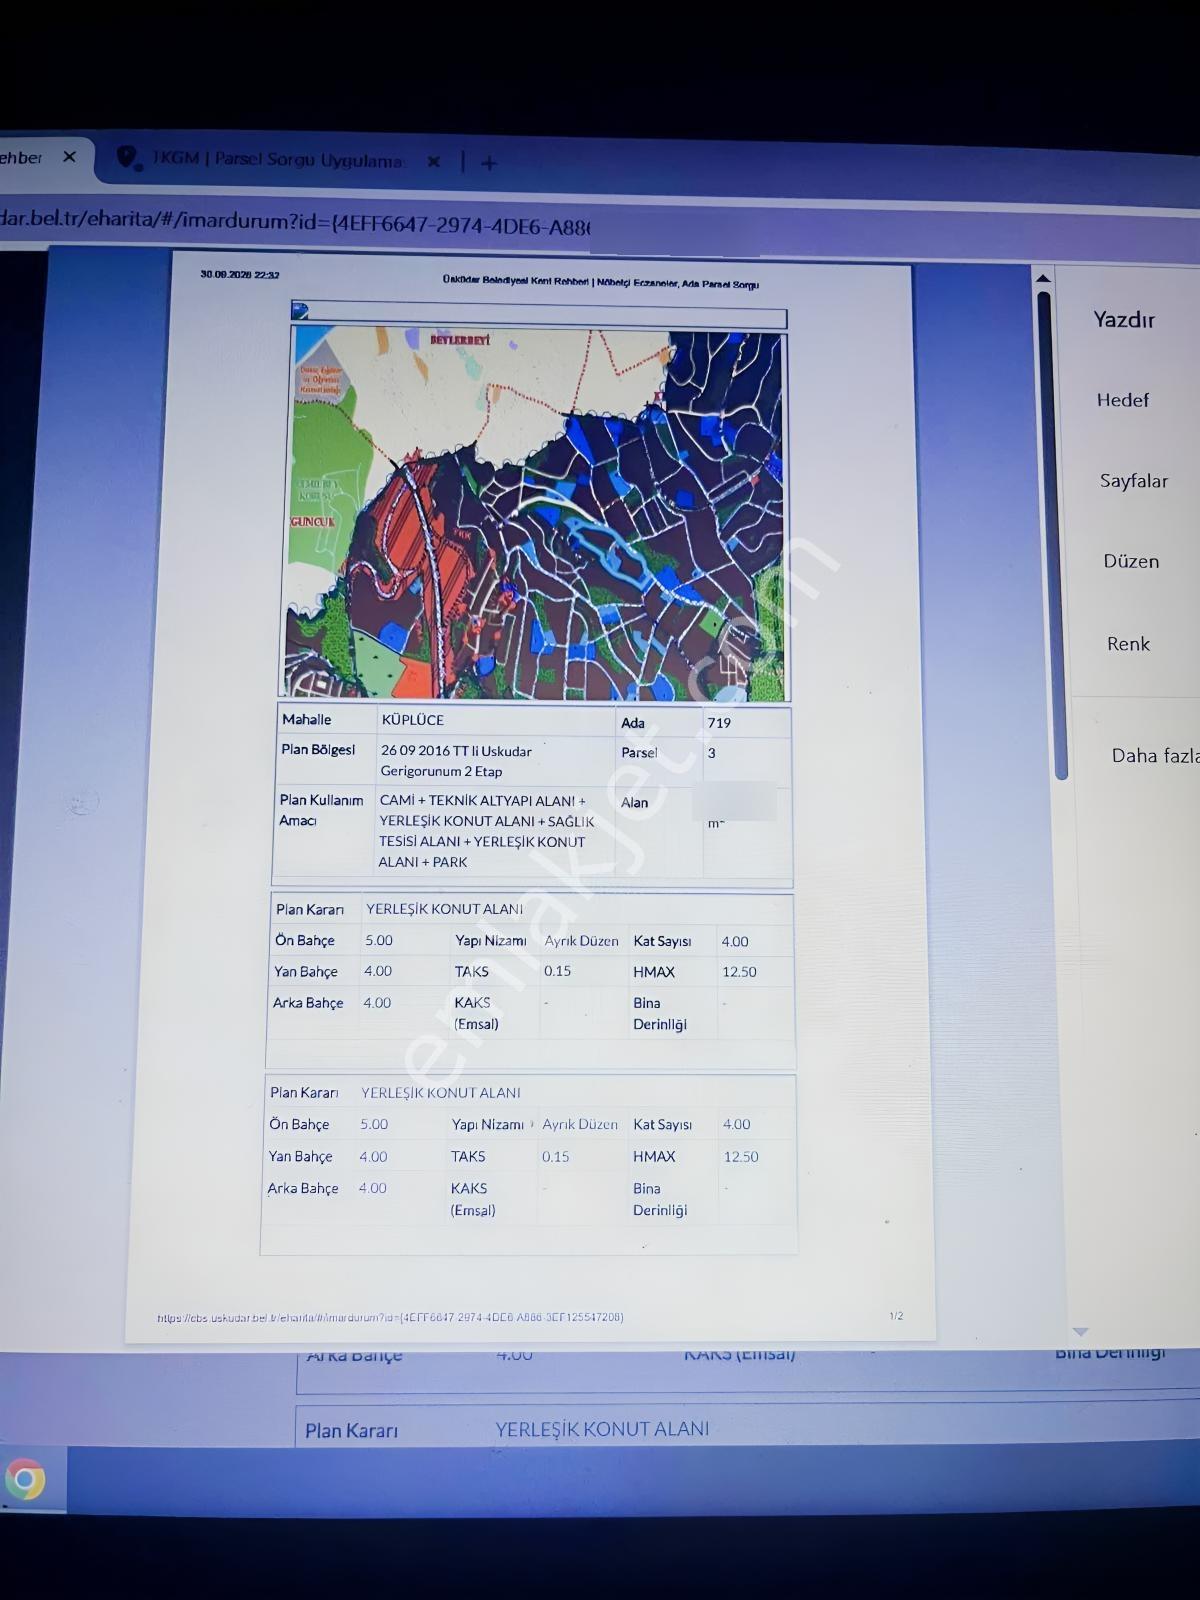Open a new browser tab with the plus button

pos(489,163)
